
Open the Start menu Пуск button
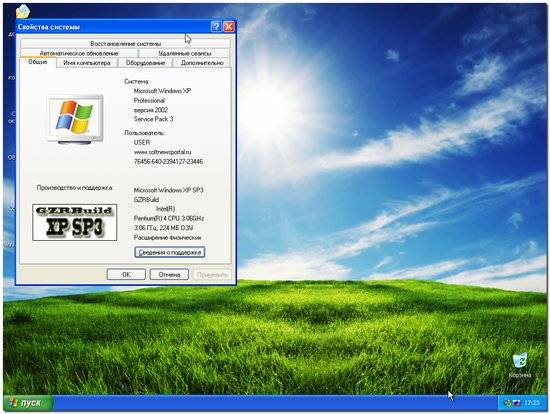coord(28,403)
